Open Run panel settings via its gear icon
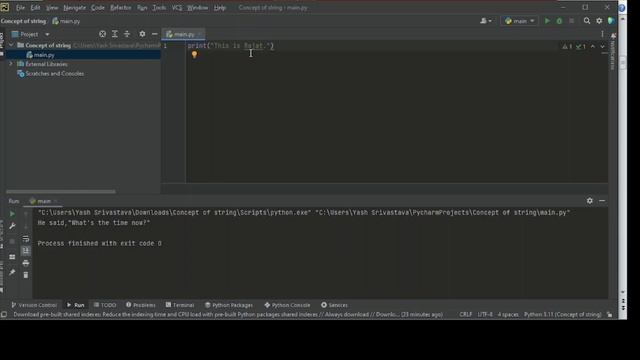 pos(589,201)
